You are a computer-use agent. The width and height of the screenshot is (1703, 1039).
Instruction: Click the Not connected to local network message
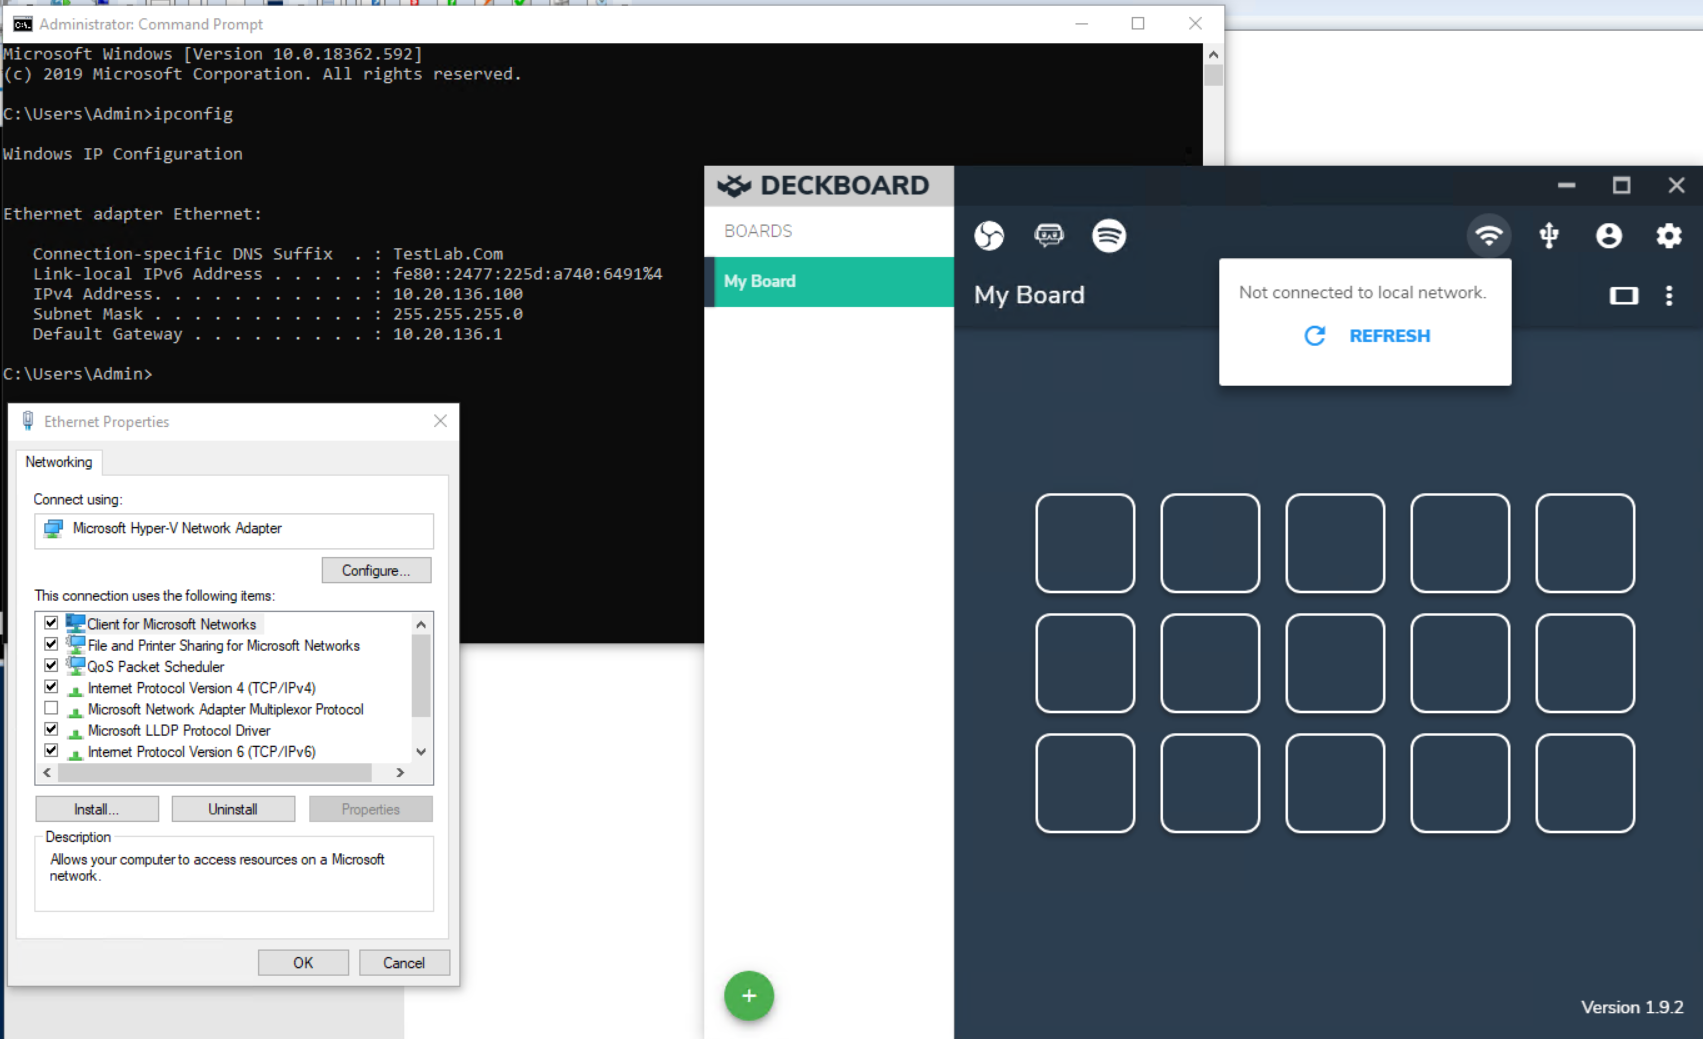(x=1362, y=292)
